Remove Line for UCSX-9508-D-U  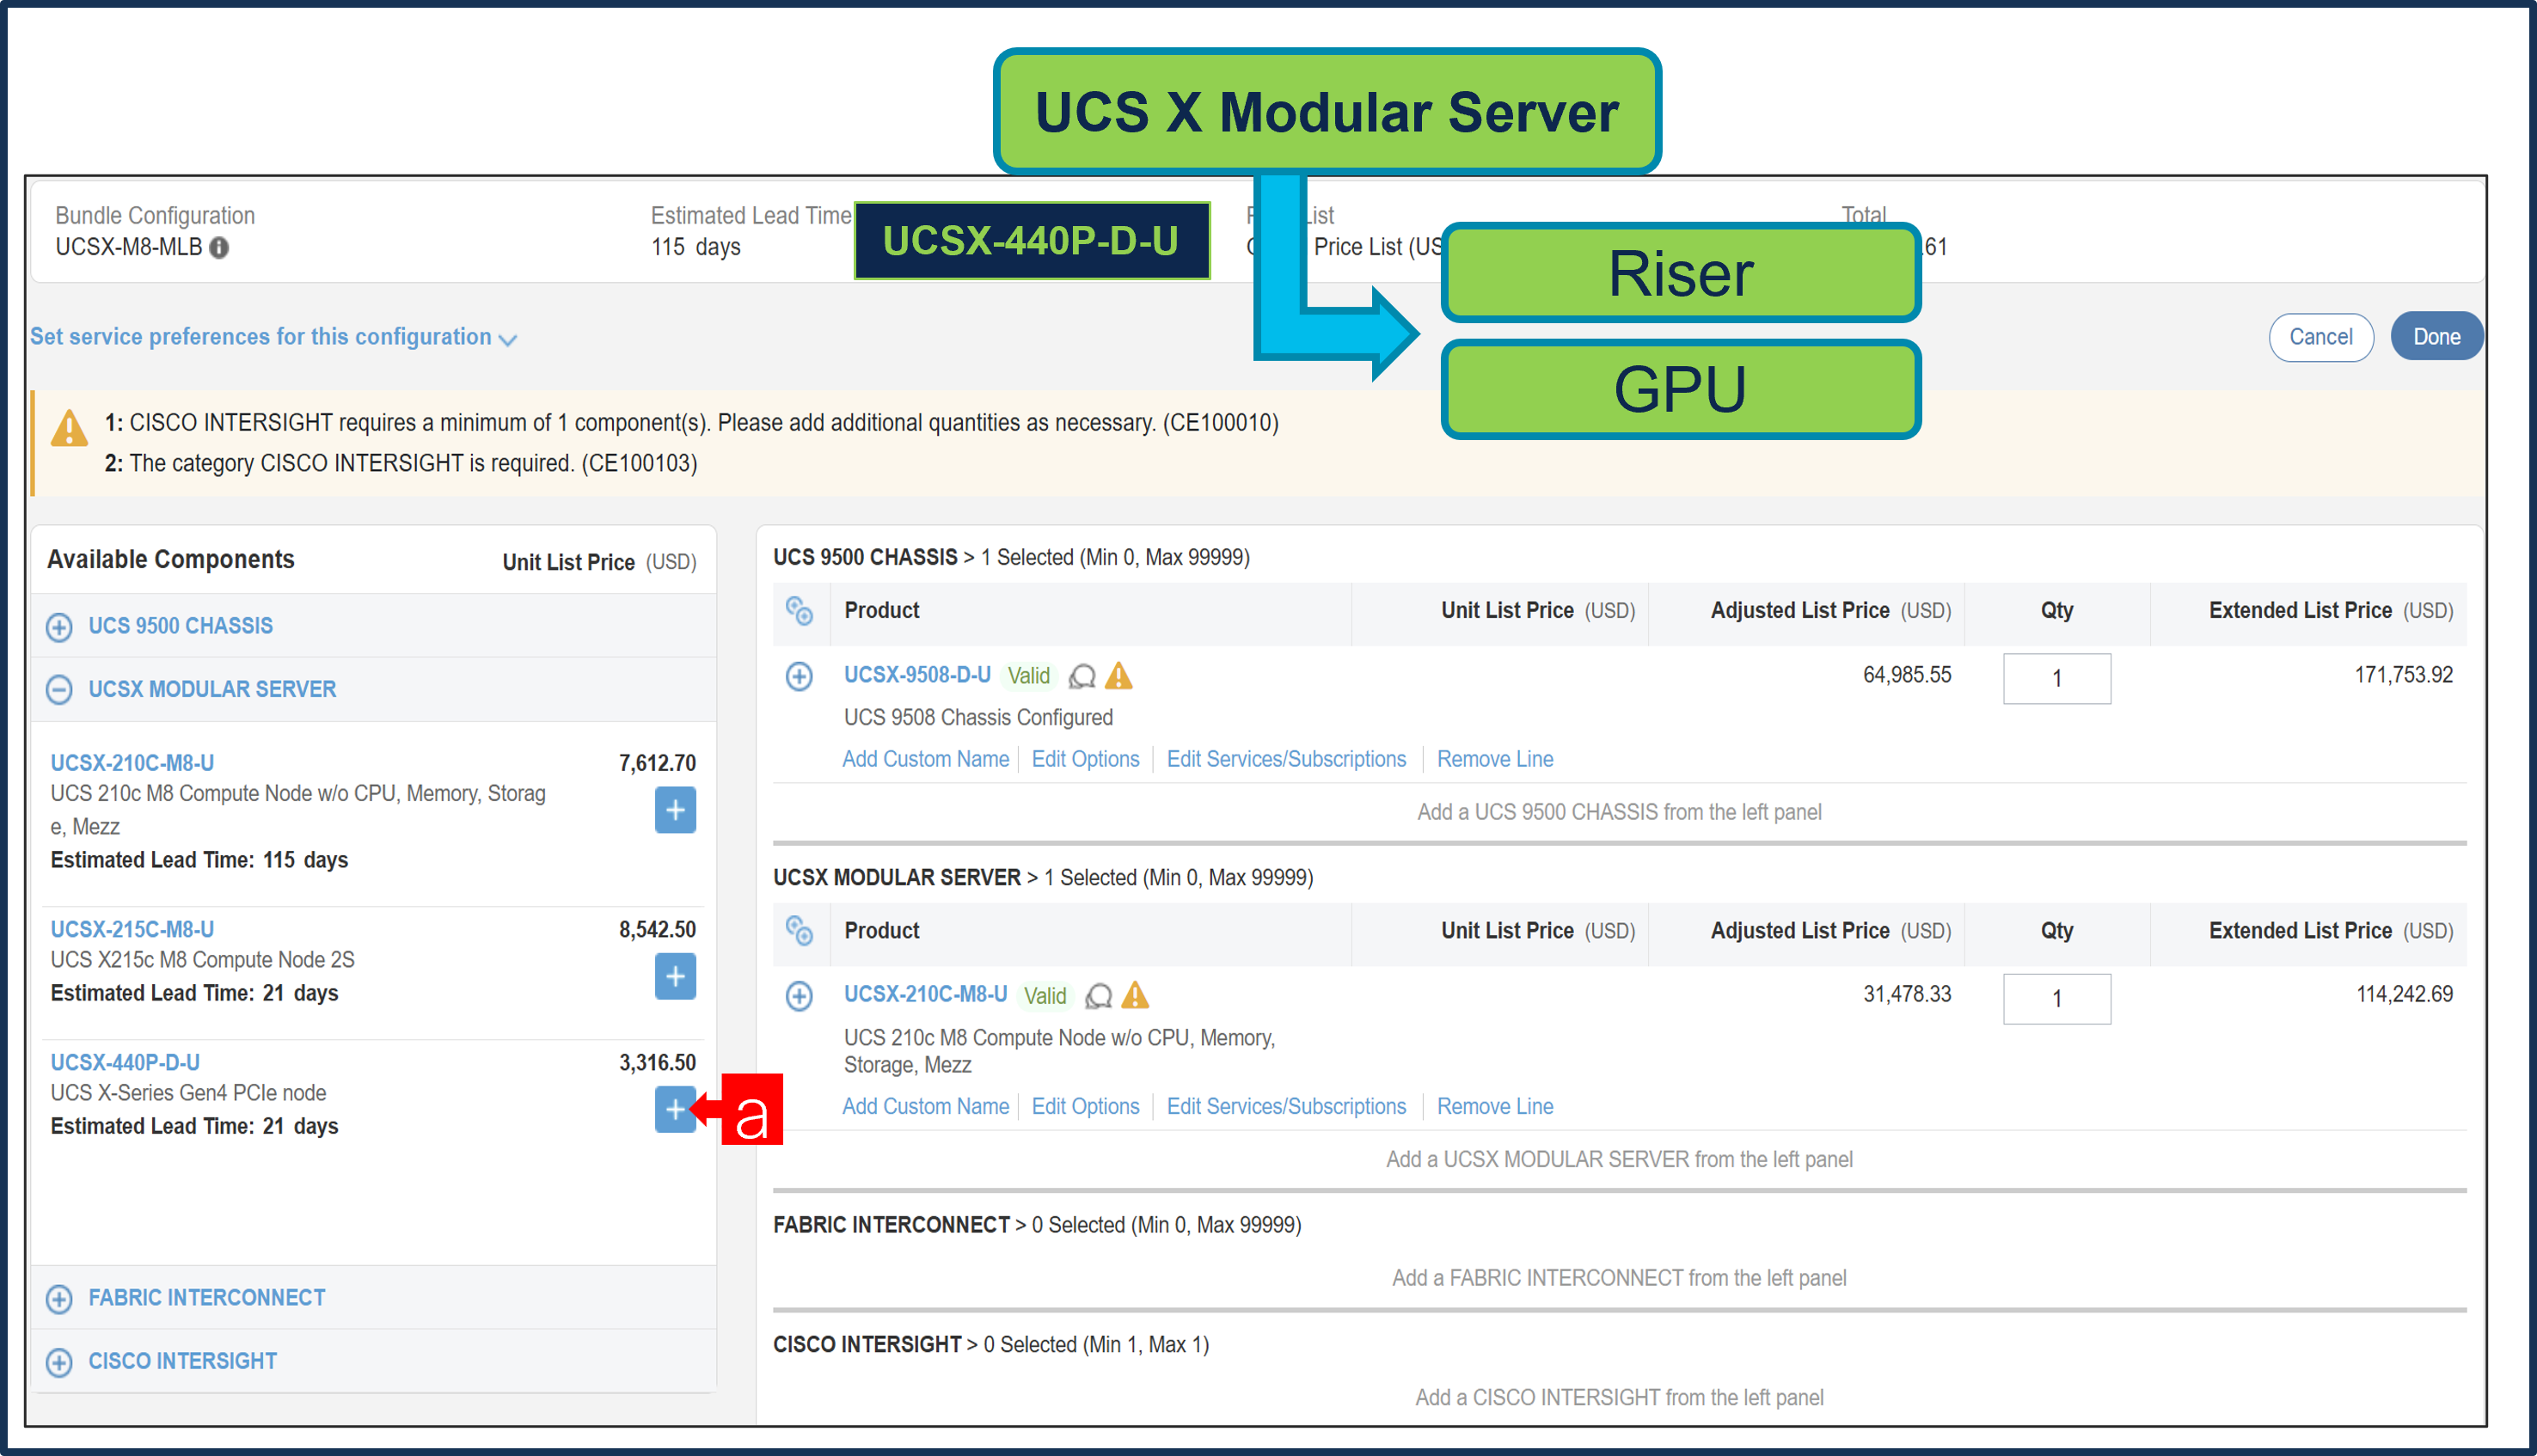pyautogui.click(x=1495, y=759)
